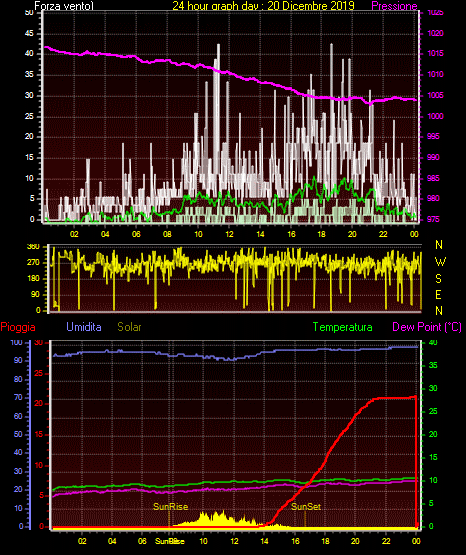The height and width of the screenshot is (555, 466).
Task: Click the blue "100" value on the humidity axis
Action: click(16, 343)
